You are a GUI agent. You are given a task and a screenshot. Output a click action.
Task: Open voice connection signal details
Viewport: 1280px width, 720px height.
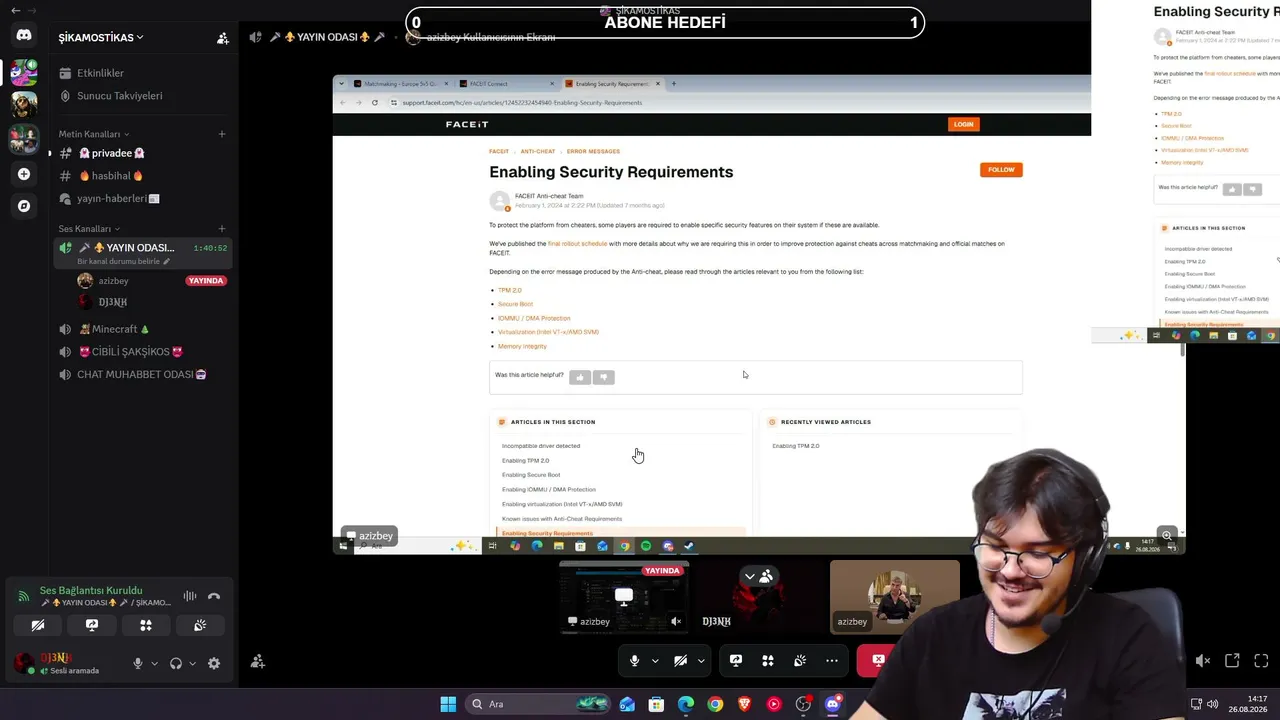(x=23, y=596)
